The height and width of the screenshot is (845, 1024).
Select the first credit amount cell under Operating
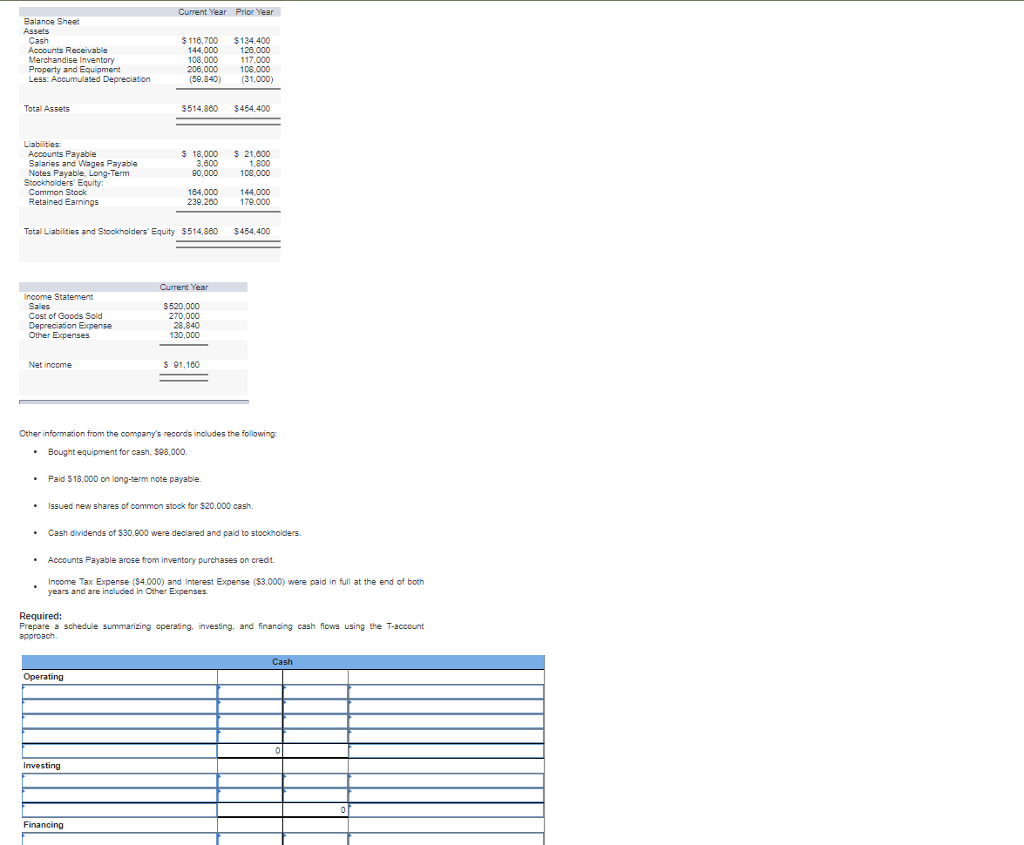[315, 690]
